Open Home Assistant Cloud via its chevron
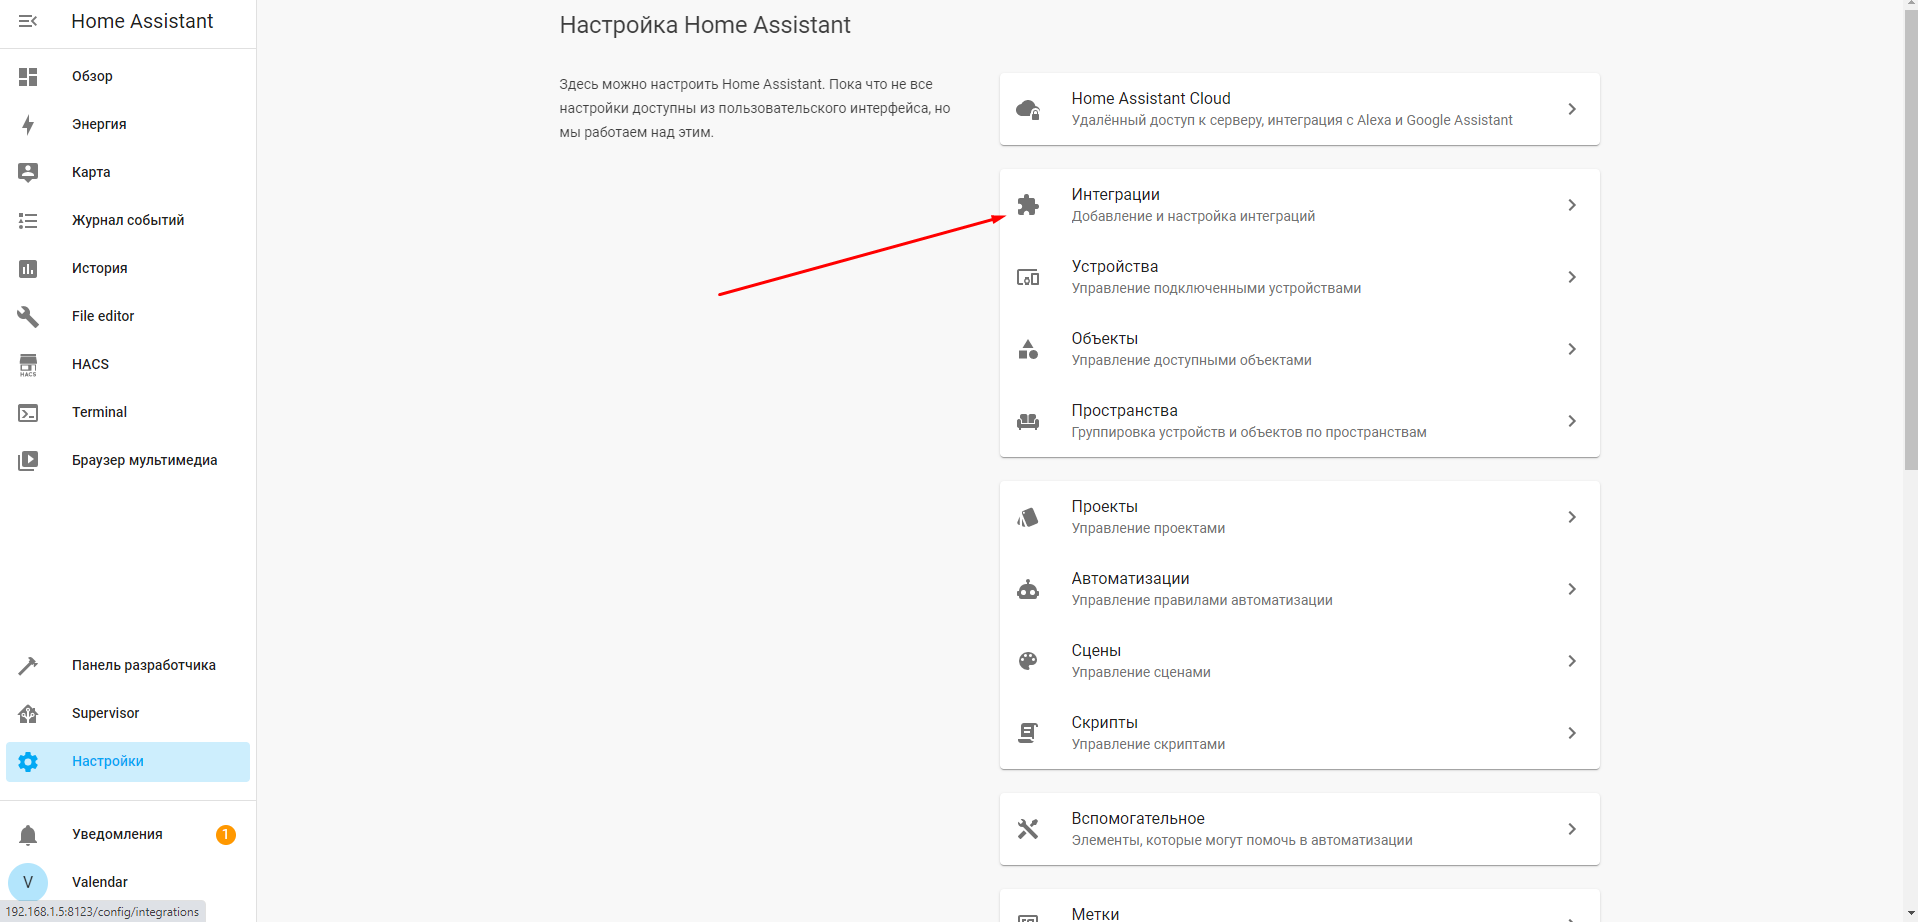Screen dimensions: 1918x922 click(1572, 109)
